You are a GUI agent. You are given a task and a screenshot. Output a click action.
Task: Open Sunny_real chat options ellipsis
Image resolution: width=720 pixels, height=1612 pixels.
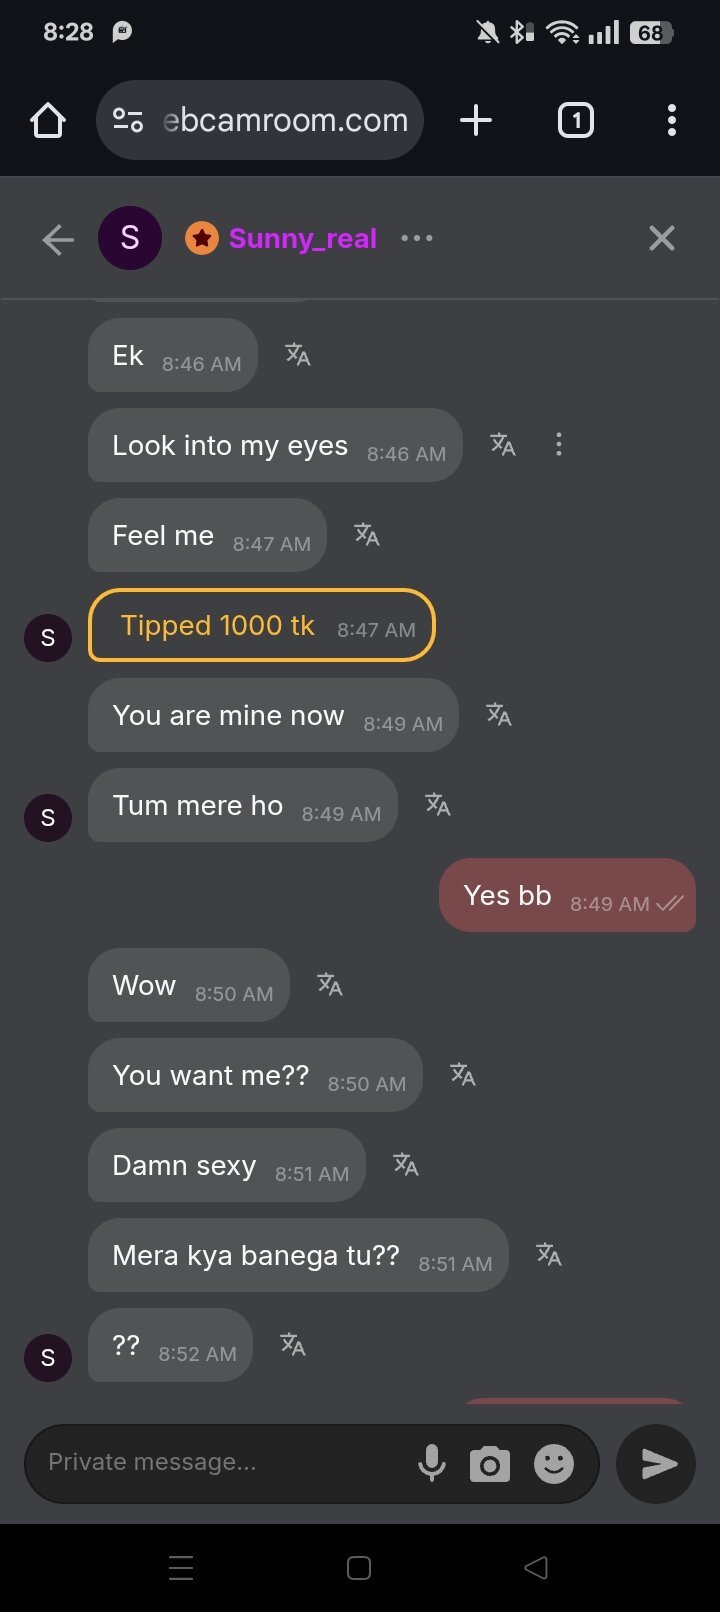tap(417, 238)
